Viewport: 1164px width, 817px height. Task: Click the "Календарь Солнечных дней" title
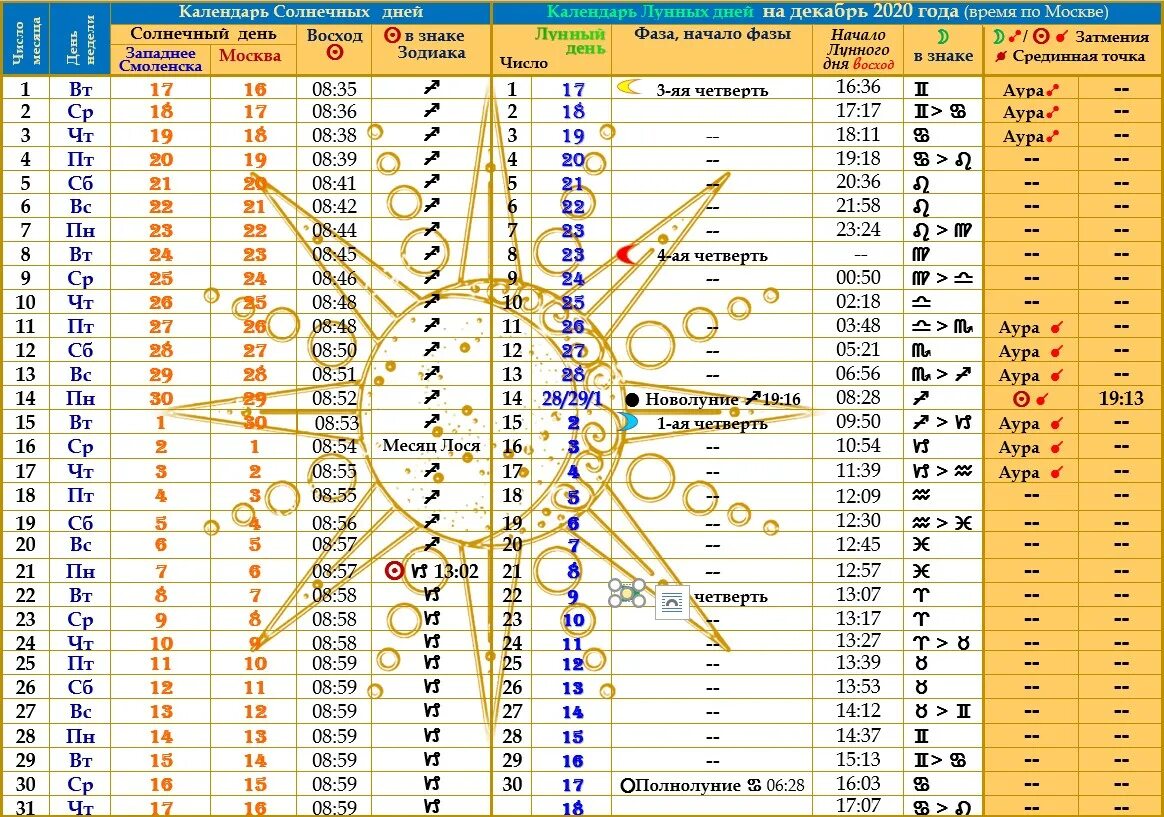tap(301, 12)
